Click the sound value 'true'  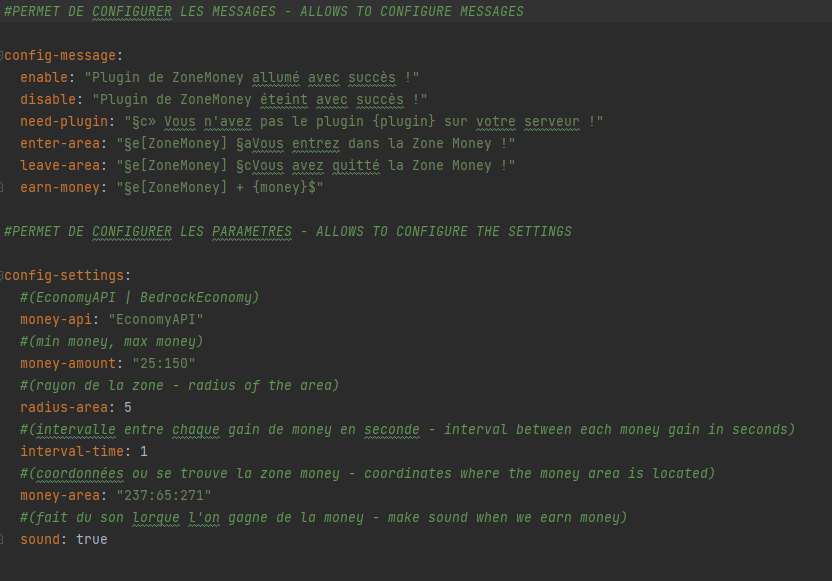91,539
